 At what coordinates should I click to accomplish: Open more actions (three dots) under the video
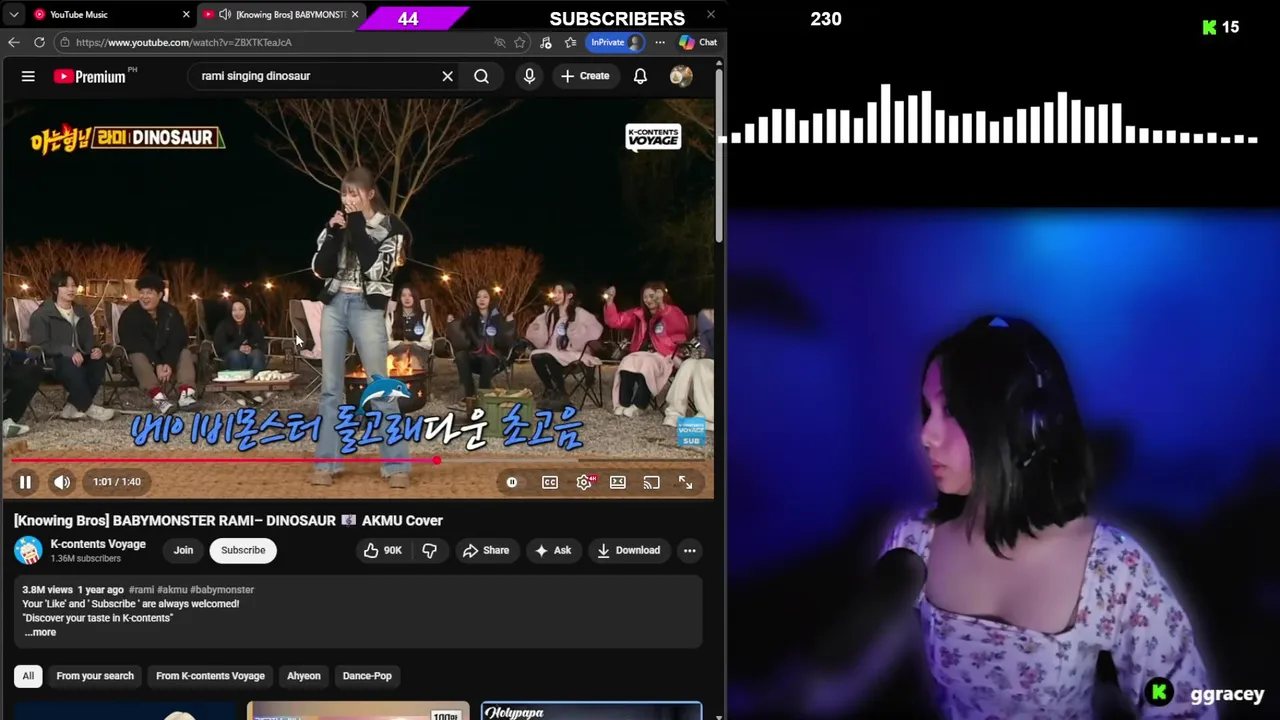(x=689, y=550)
